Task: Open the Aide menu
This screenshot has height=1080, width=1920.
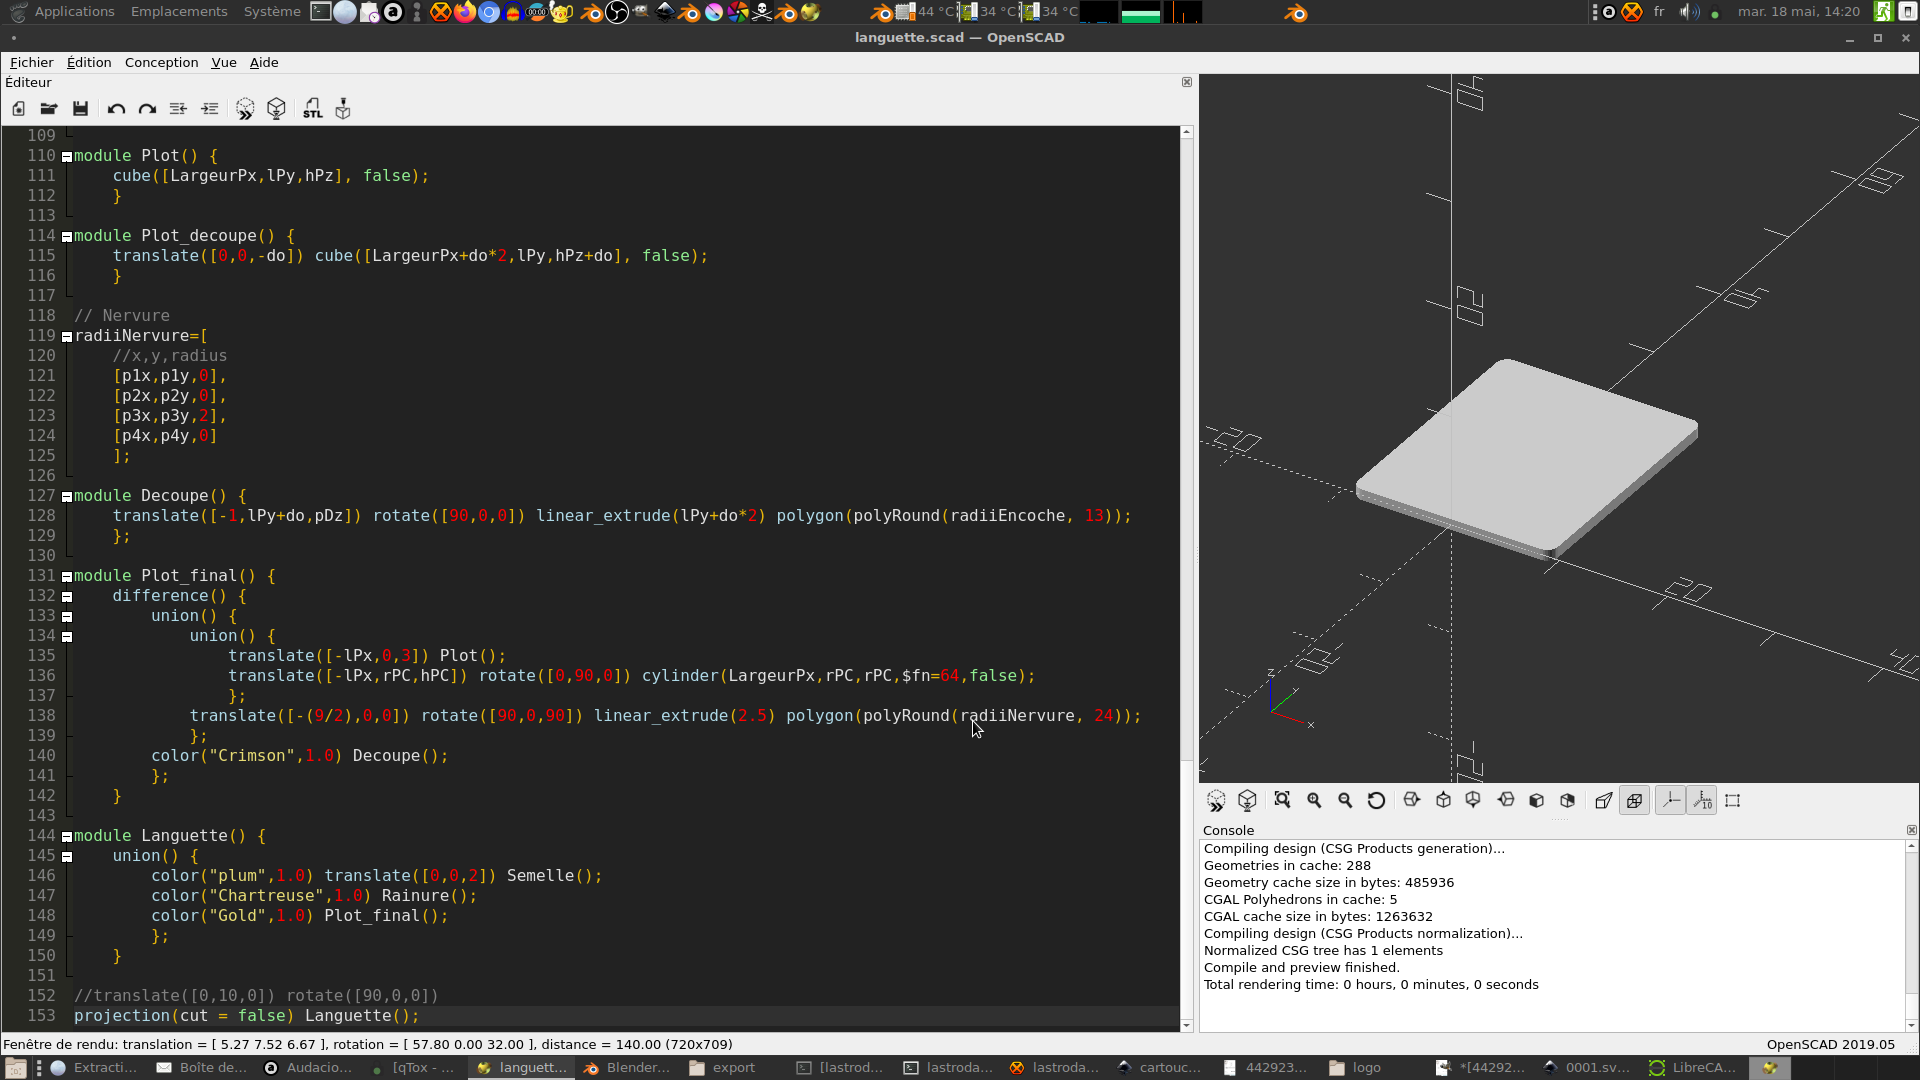Action: click(264, 62)
